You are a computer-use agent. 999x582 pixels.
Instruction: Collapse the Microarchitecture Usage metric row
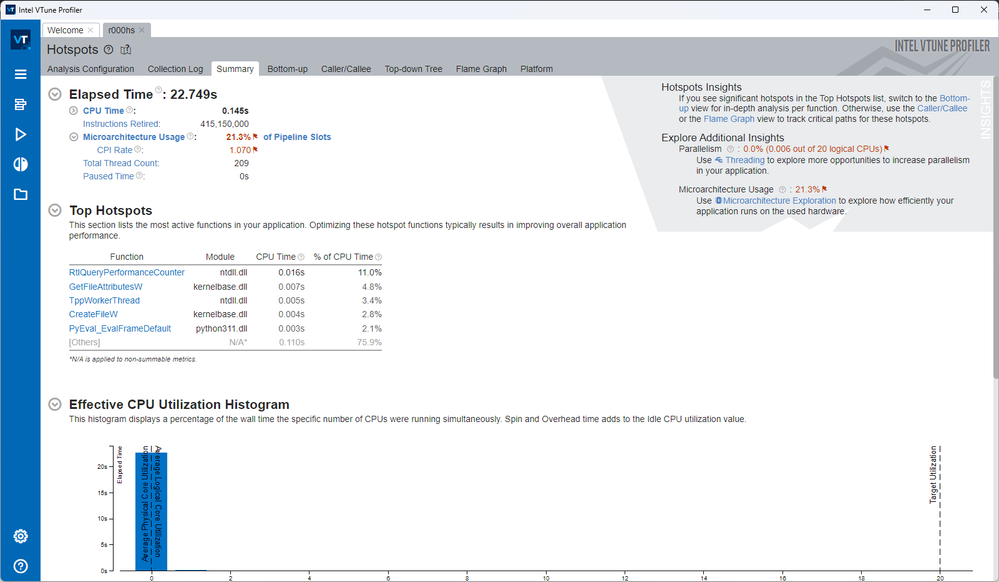click(73, 137)
